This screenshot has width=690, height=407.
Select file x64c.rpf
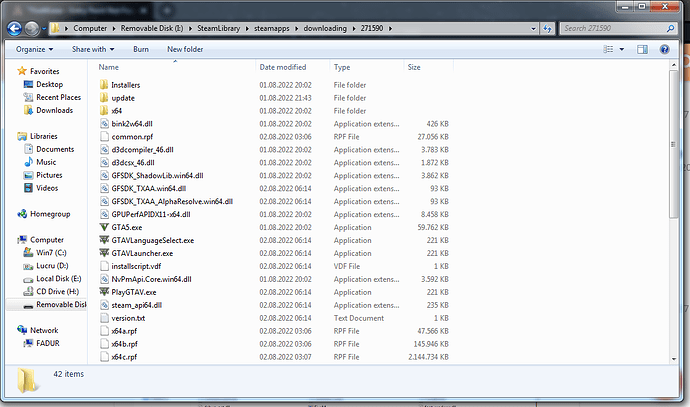[124, 357]
